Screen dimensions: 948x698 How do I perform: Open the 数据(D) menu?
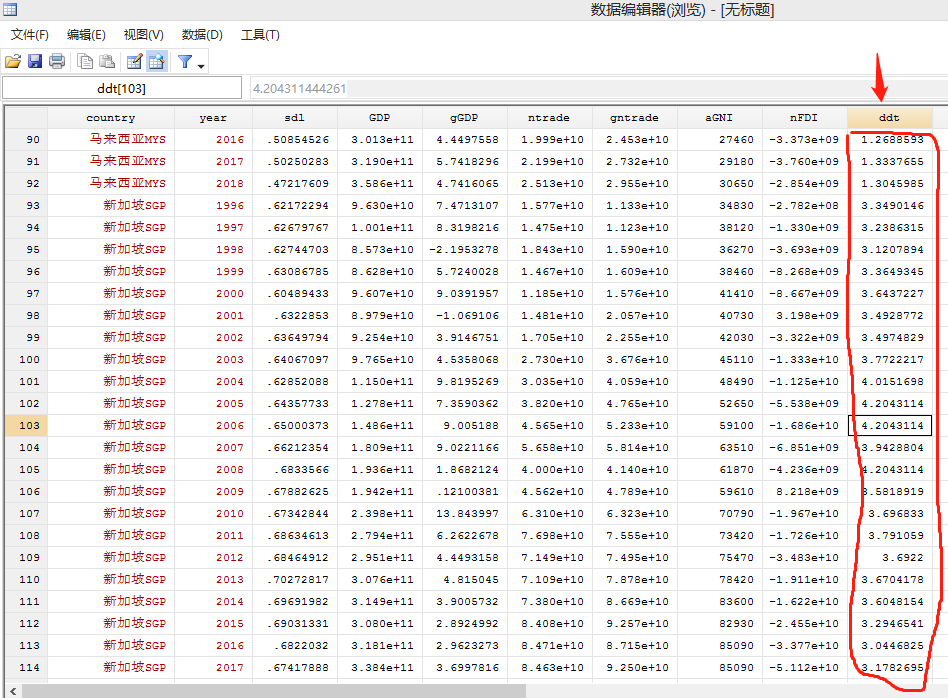tap(202, 35)
